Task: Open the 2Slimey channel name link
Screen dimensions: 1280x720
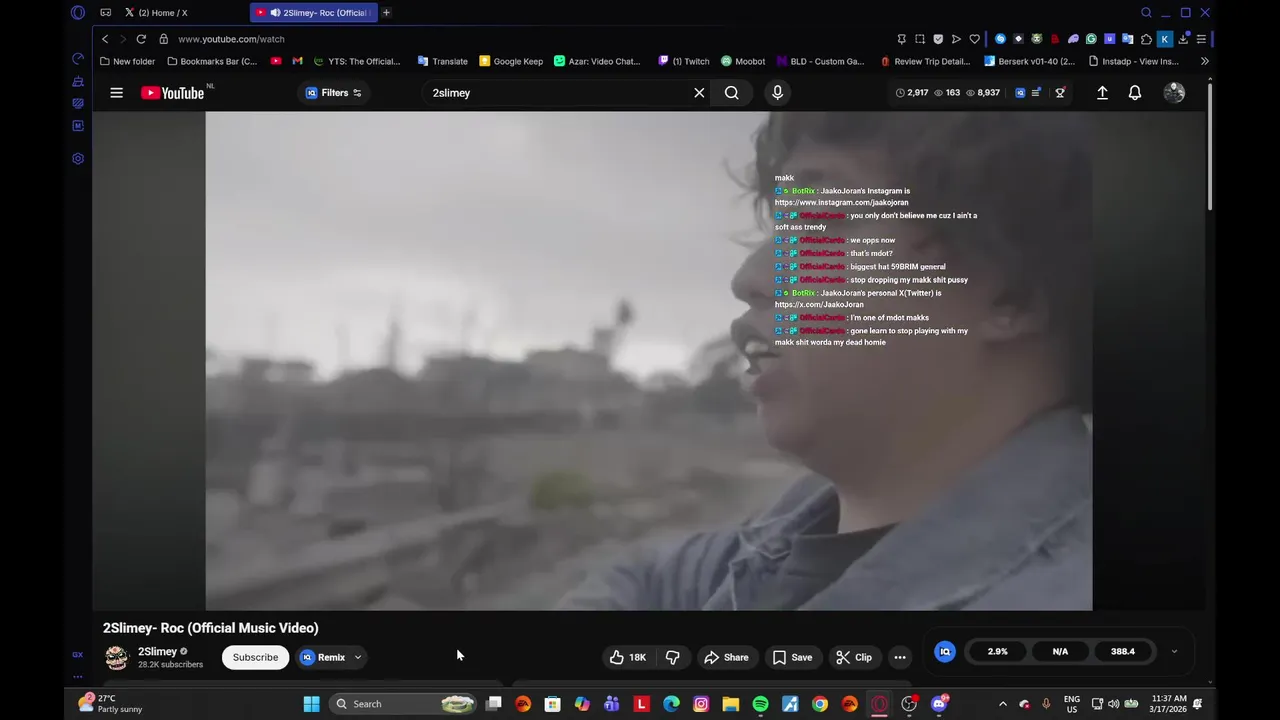Action: pyautogui.click(x=157, y=652)
